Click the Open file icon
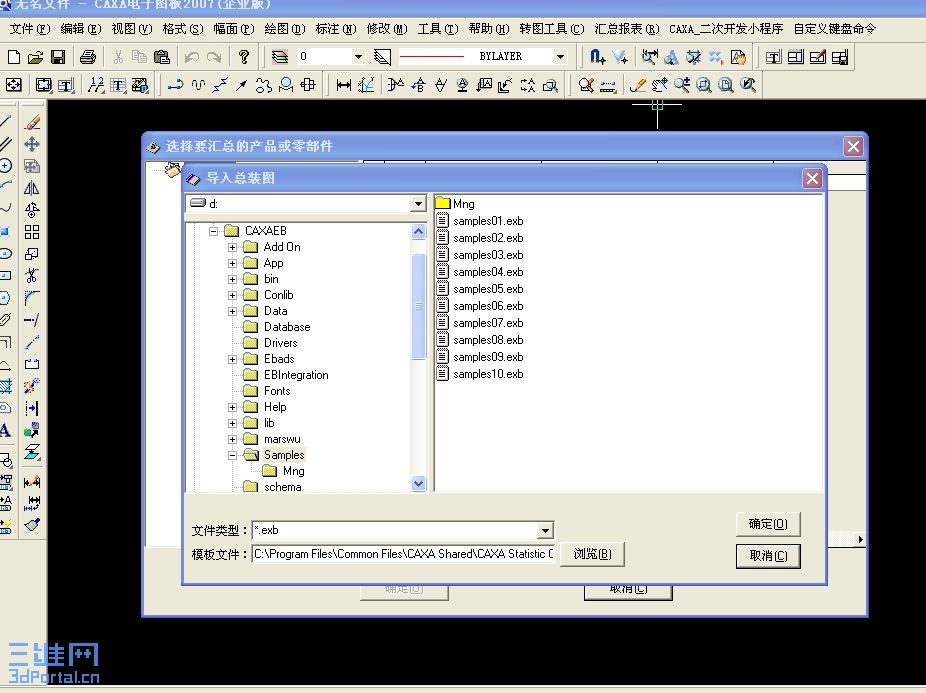This screenshot has height=693, width=926. click(x=35, y=57)
